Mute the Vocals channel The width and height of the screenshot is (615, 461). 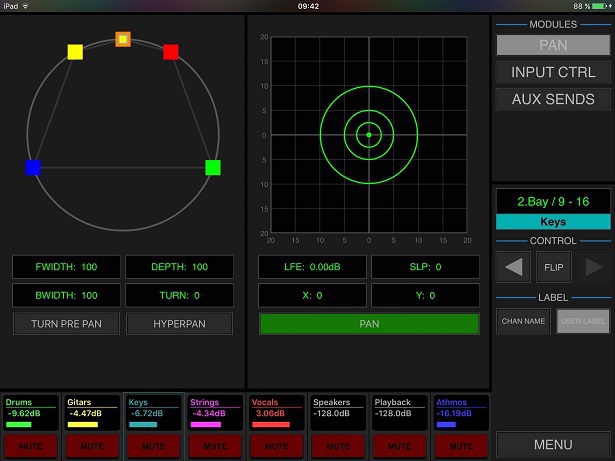pyautogui.click(x=277, y=443)
